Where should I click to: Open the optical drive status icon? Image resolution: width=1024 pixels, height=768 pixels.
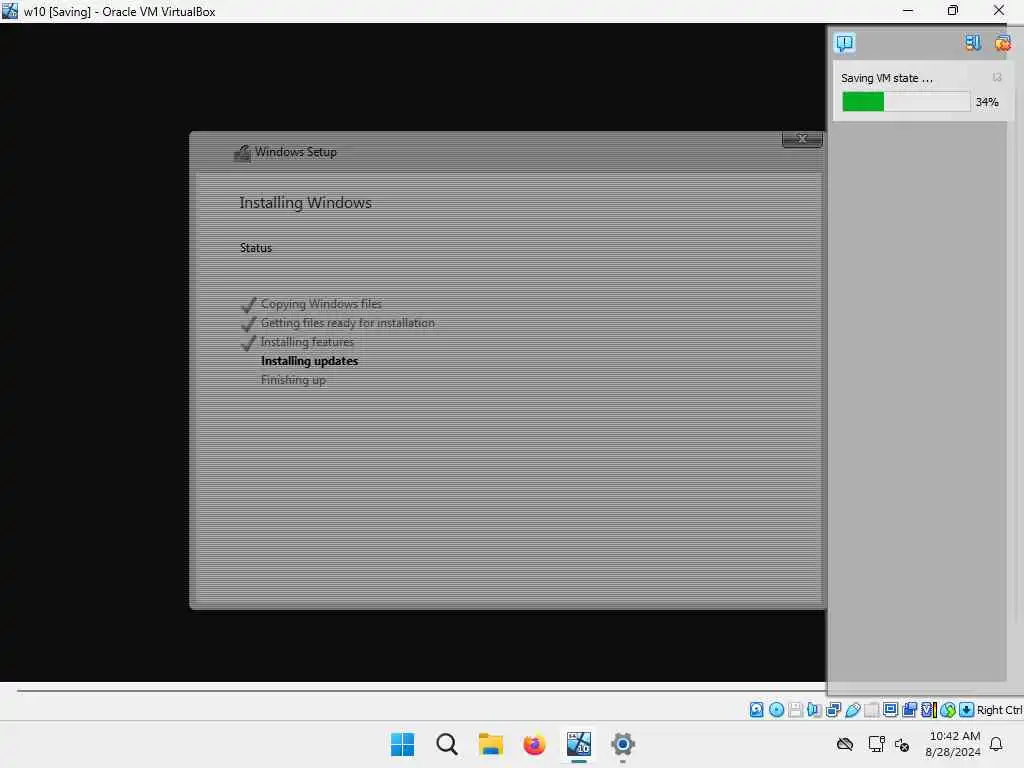click(776, 710)
